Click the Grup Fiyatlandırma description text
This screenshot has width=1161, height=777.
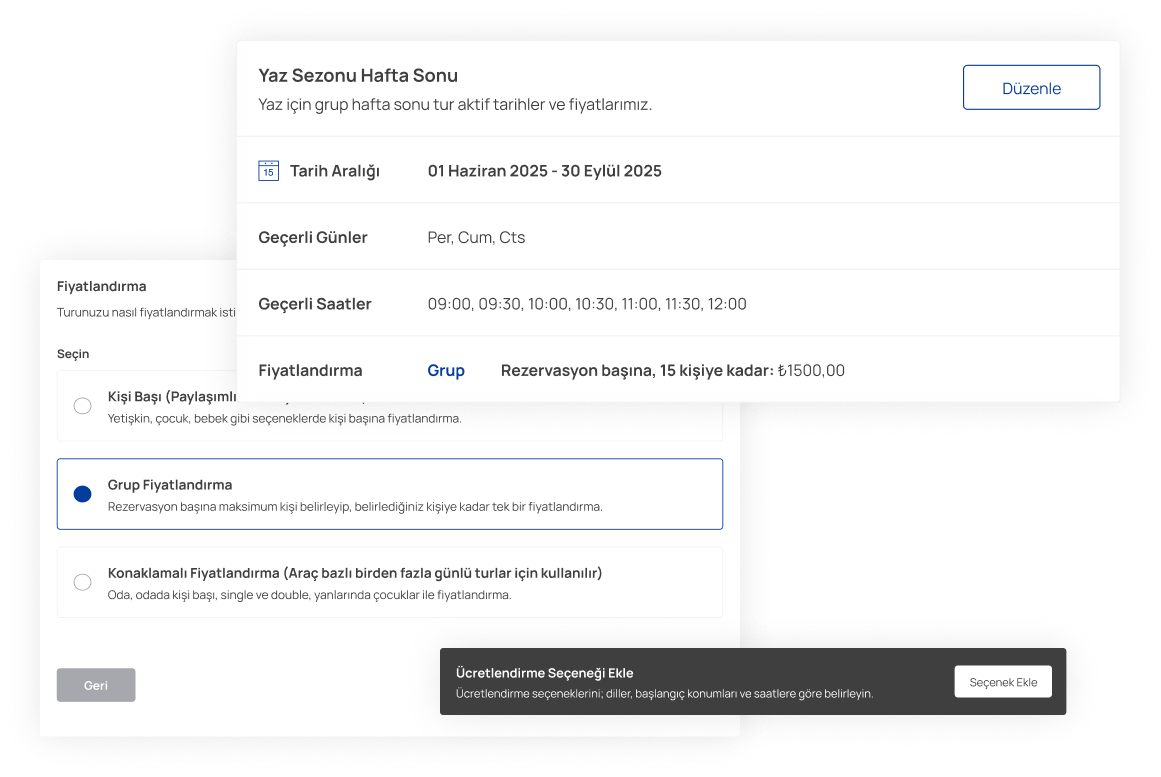(355, 507)
